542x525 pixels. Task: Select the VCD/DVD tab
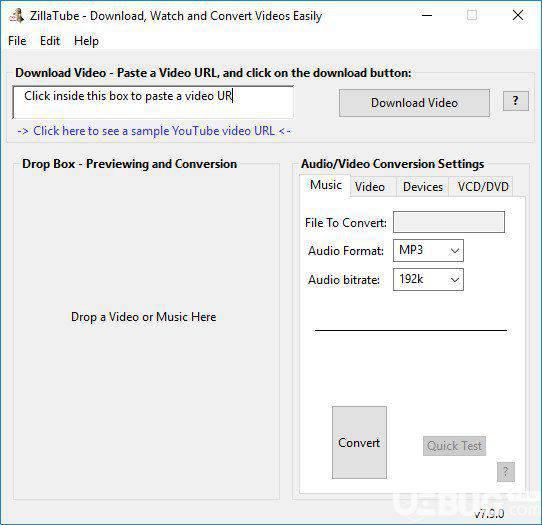coord(483,187)
